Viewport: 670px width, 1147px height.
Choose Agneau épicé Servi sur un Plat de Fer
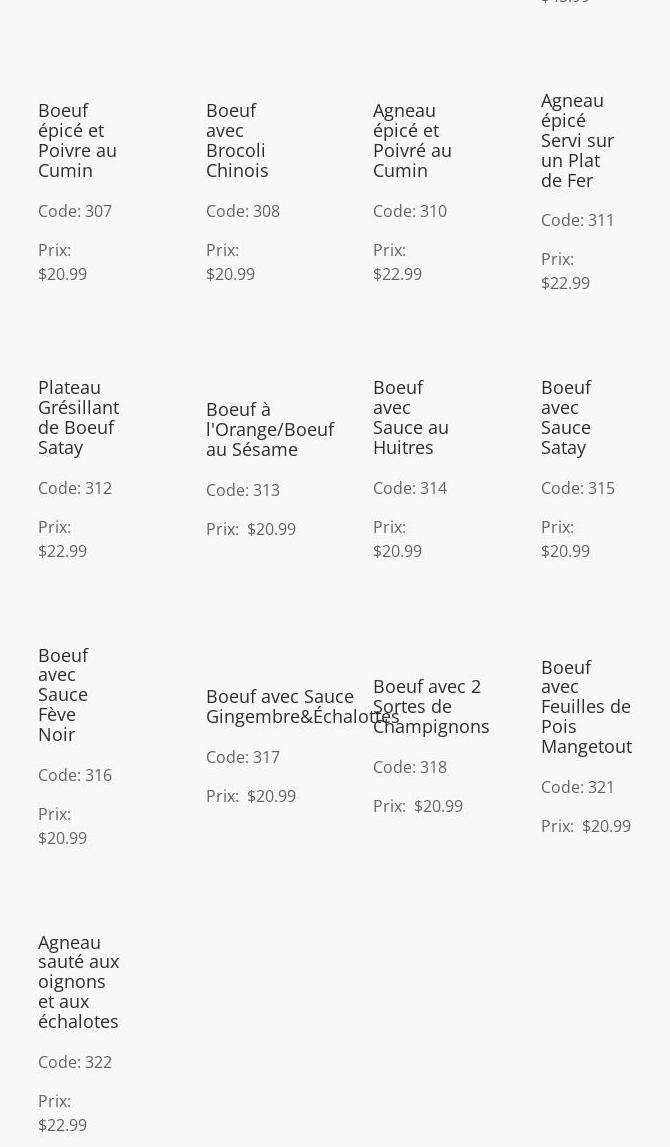[577, 140]
